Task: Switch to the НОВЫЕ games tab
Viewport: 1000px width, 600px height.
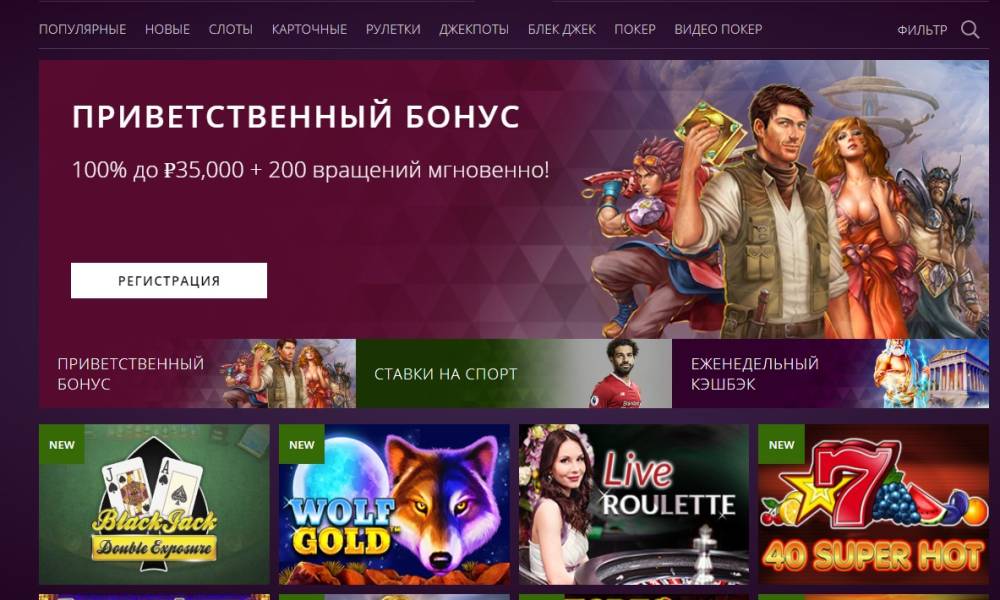Action: (167, 29)
